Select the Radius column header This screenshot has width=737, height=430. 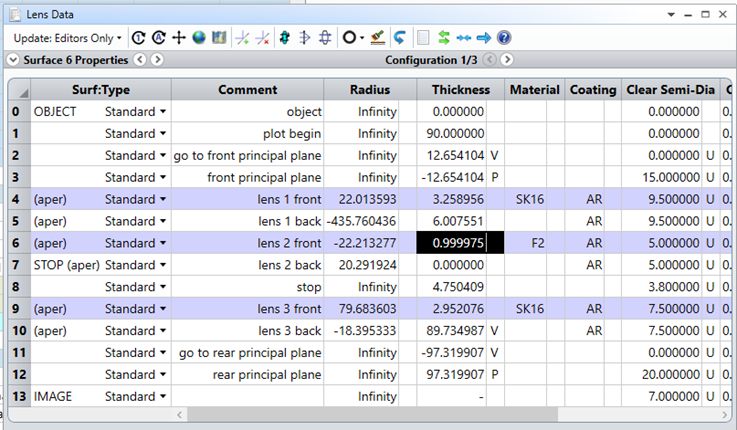[370, 90]
